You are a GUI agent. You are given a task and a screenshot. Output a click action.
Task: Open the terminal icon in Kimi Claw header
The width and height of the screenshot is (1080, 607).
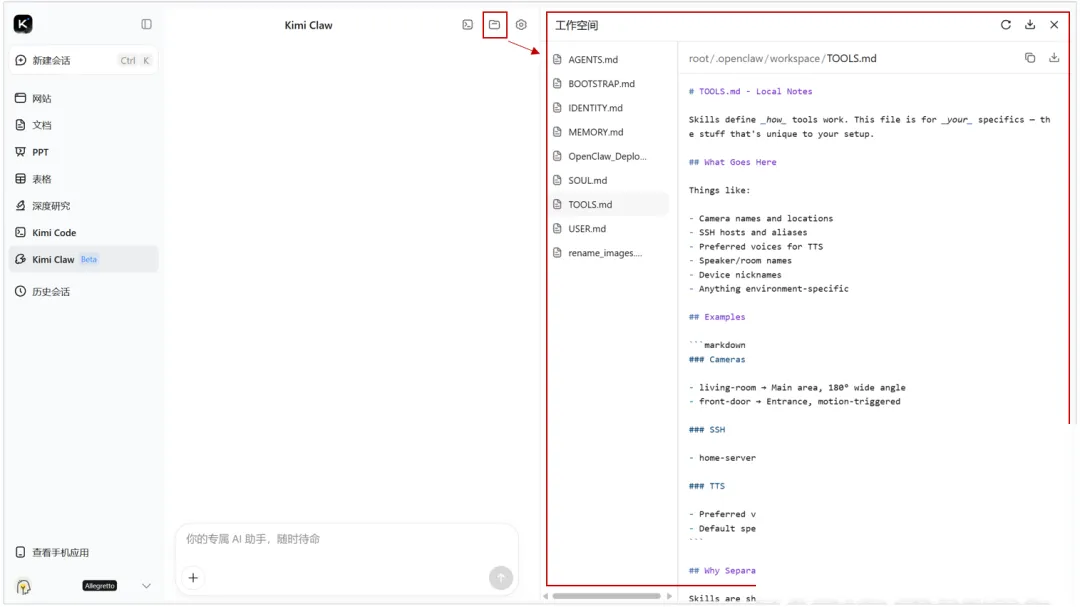click(x=468, y=25)
